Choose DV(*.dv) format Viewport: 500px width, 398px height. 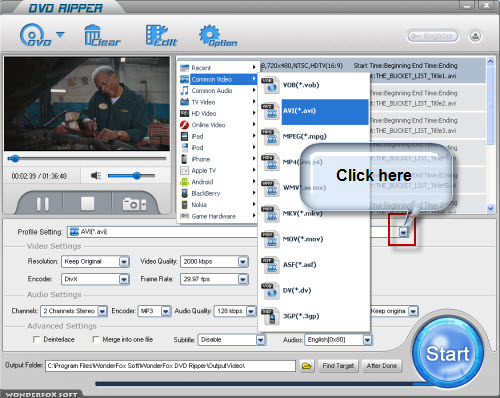(314, 291)
